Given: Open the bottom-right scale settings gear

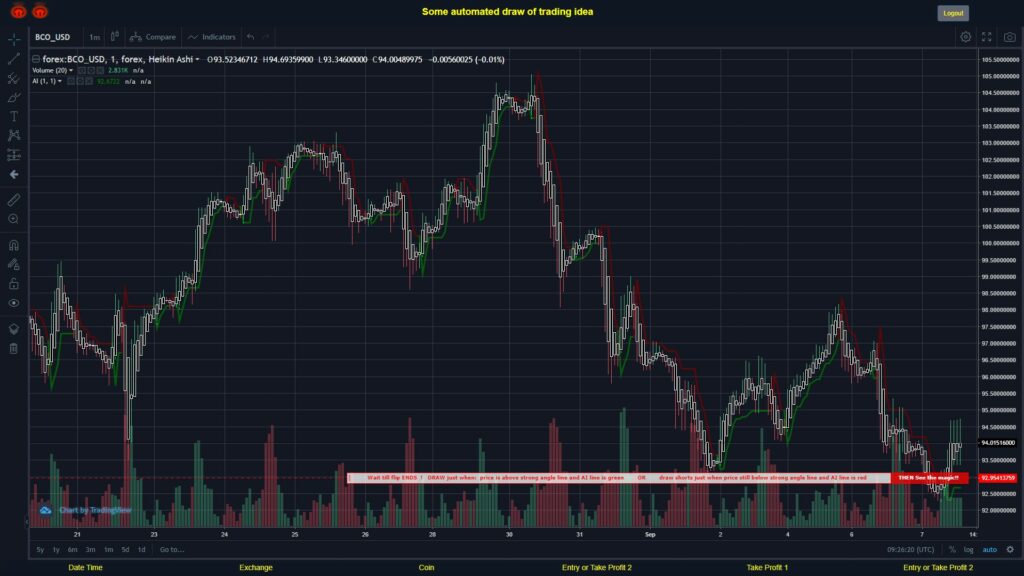Looking at the screenshot, I should (1010, 550).
